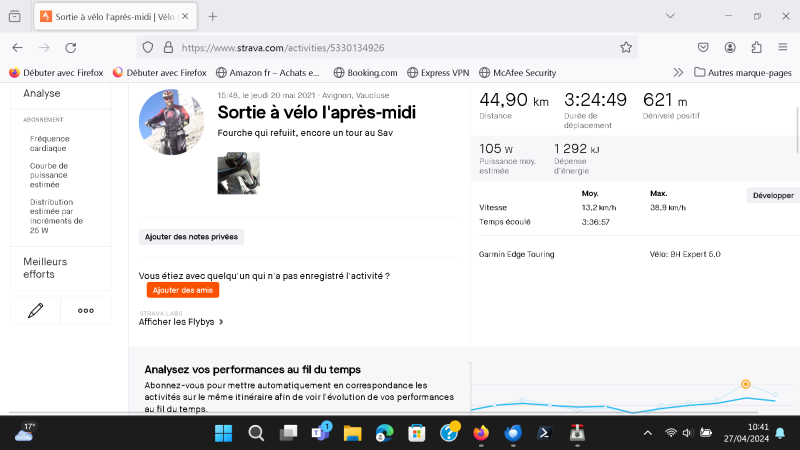Image resolution: width=800 pixels, height=450 pixels.
Task: Click Ajouter des amis button
Action: click(x=183, y=290)
